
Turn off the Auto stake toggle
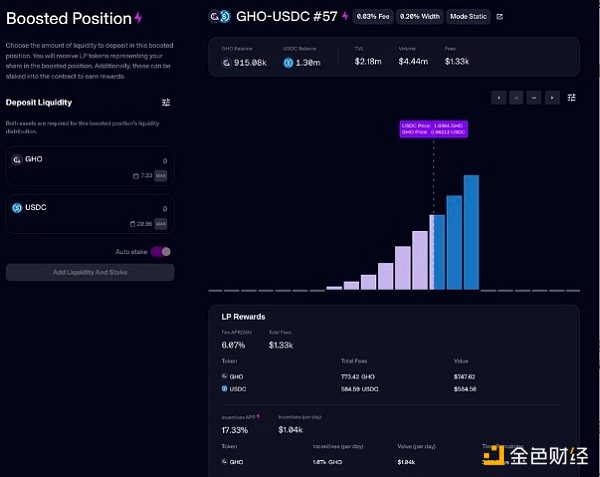coord(160,252)
